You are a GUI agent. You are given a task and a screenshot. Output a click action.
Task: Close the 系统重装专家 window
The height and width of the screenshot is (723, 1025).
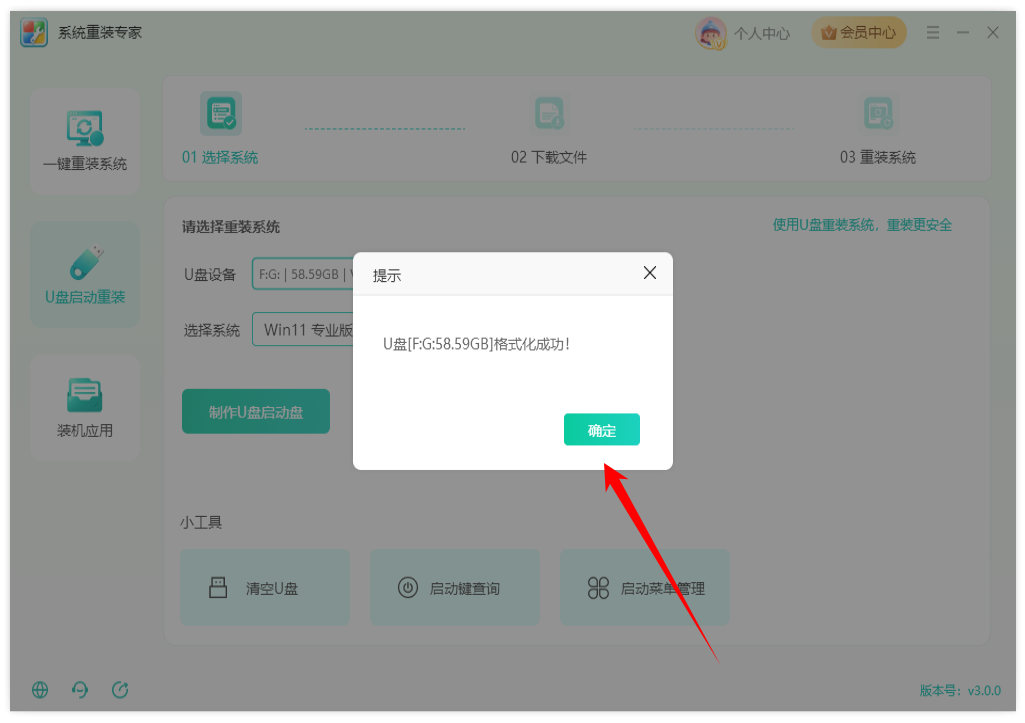pyautogui.click(x=993, y=32)
